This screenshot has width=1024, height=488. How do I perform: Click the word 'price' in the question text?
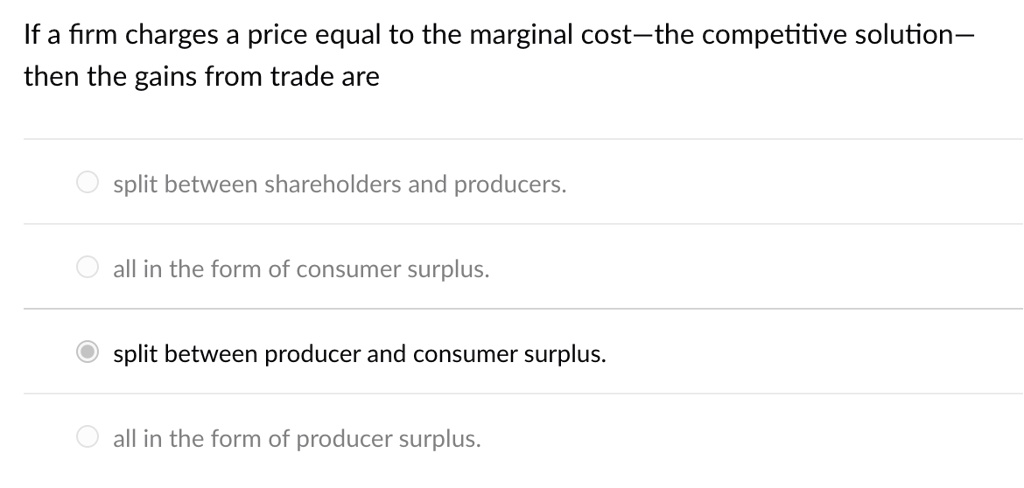click(x=276, y=37)
